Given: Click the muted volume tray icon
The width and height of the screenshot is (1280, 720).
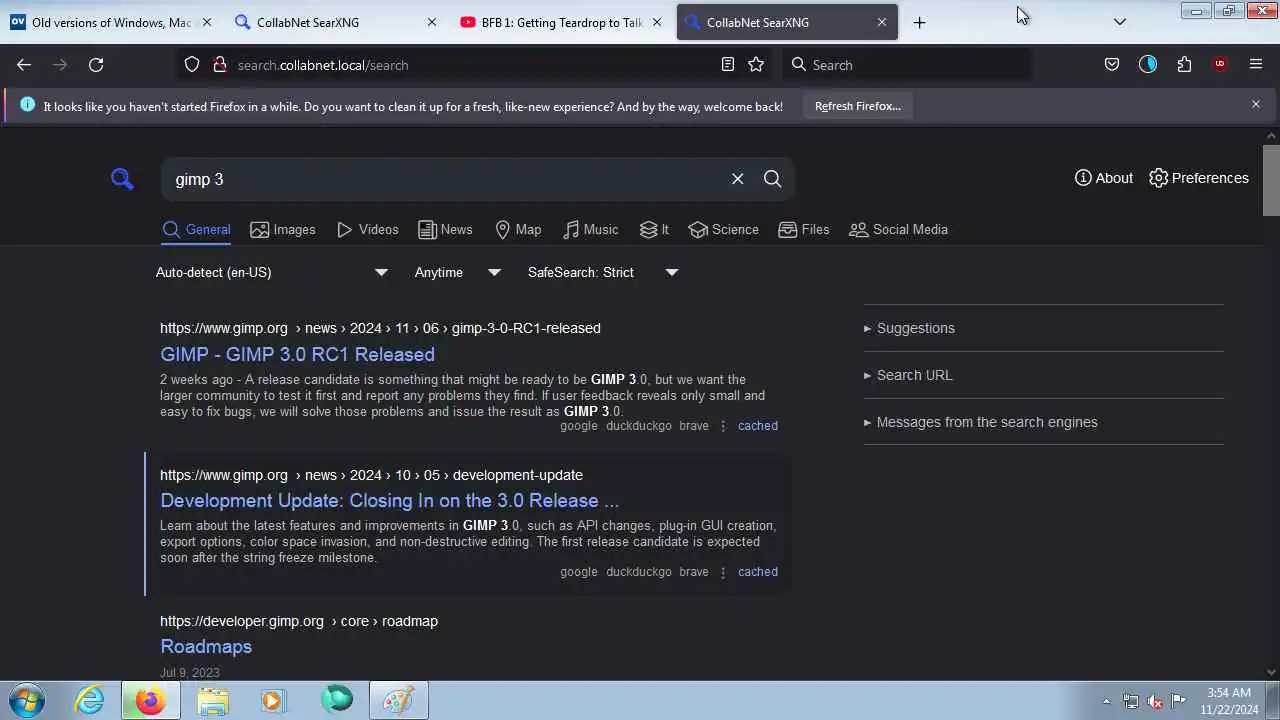Looking at the screenshot, I should click(x=1155, y=701).
